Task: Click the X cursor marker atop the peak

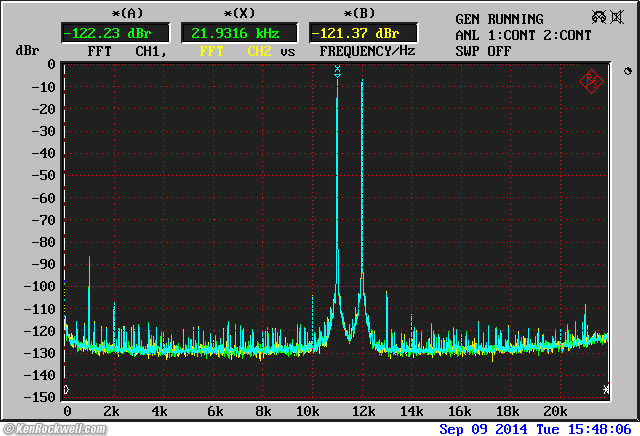Action: click(x=338, y=69)
